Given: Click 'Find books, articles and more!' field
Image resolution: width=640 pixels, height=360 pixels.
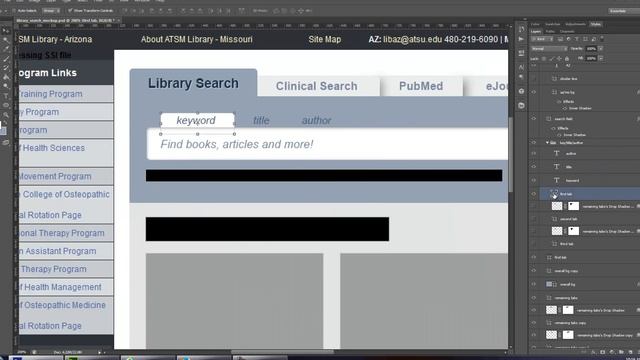Looking at the screenshot, I should click(328, 144).
